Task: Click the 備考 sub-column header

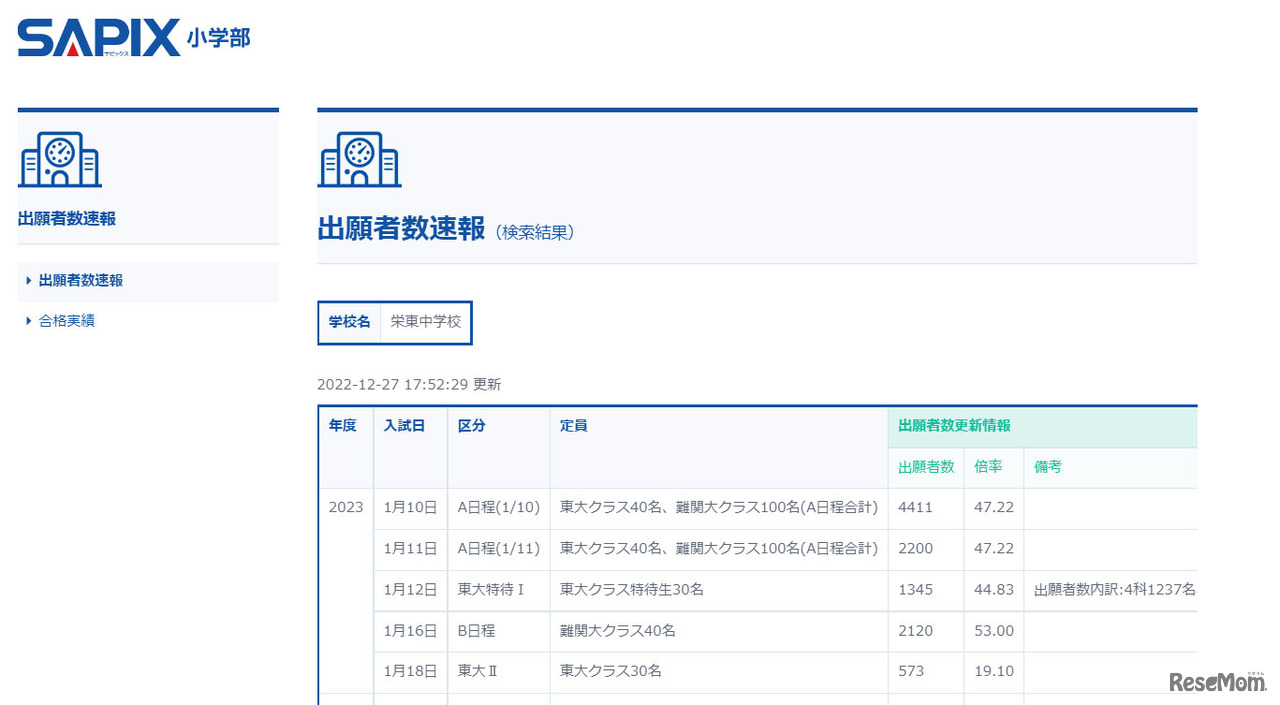Action: coord(1048,467)
